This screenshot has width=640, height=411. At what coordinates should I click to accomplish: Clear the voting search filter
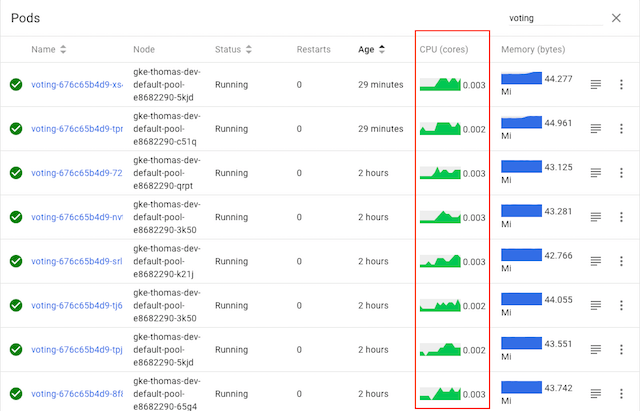point(615,18)
